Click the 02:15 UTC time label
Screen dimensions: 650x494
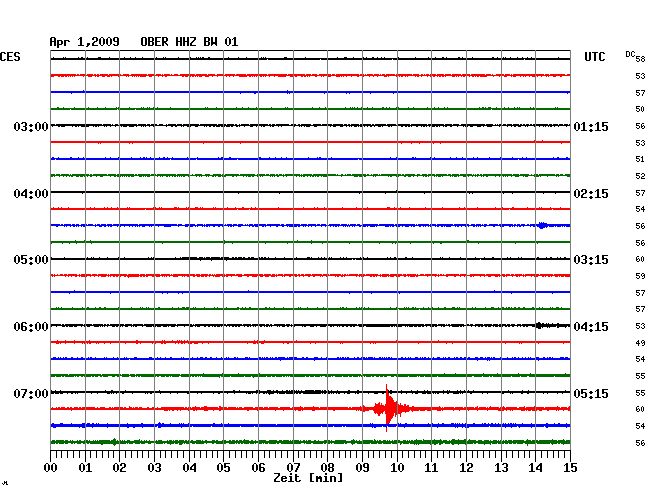coord(591,194)
